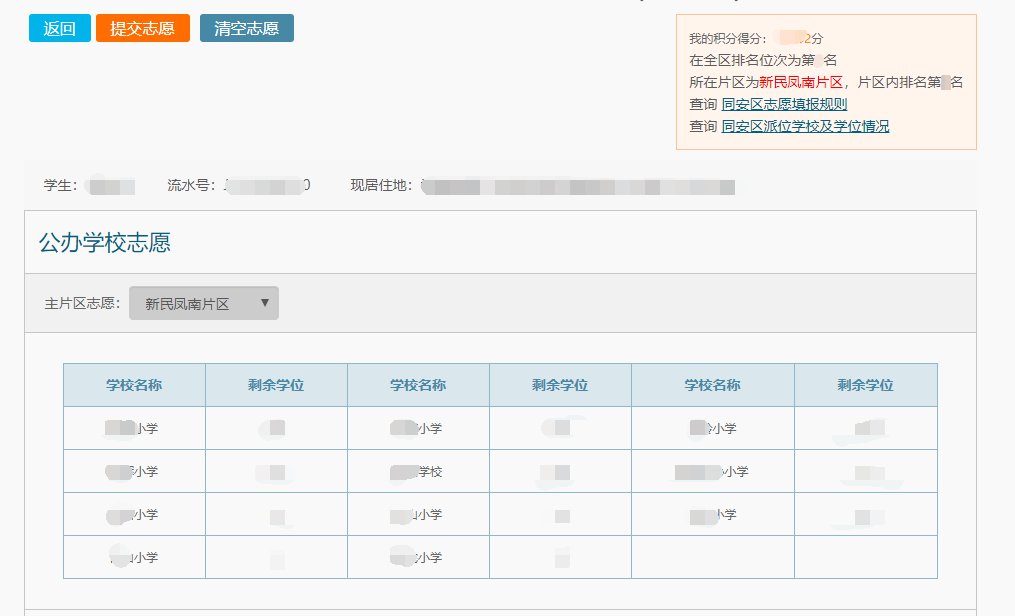This screenshot has height=616, width=1015.
Task: Click the leftmost 剩余学位 column header
Action: pos(276,385)
